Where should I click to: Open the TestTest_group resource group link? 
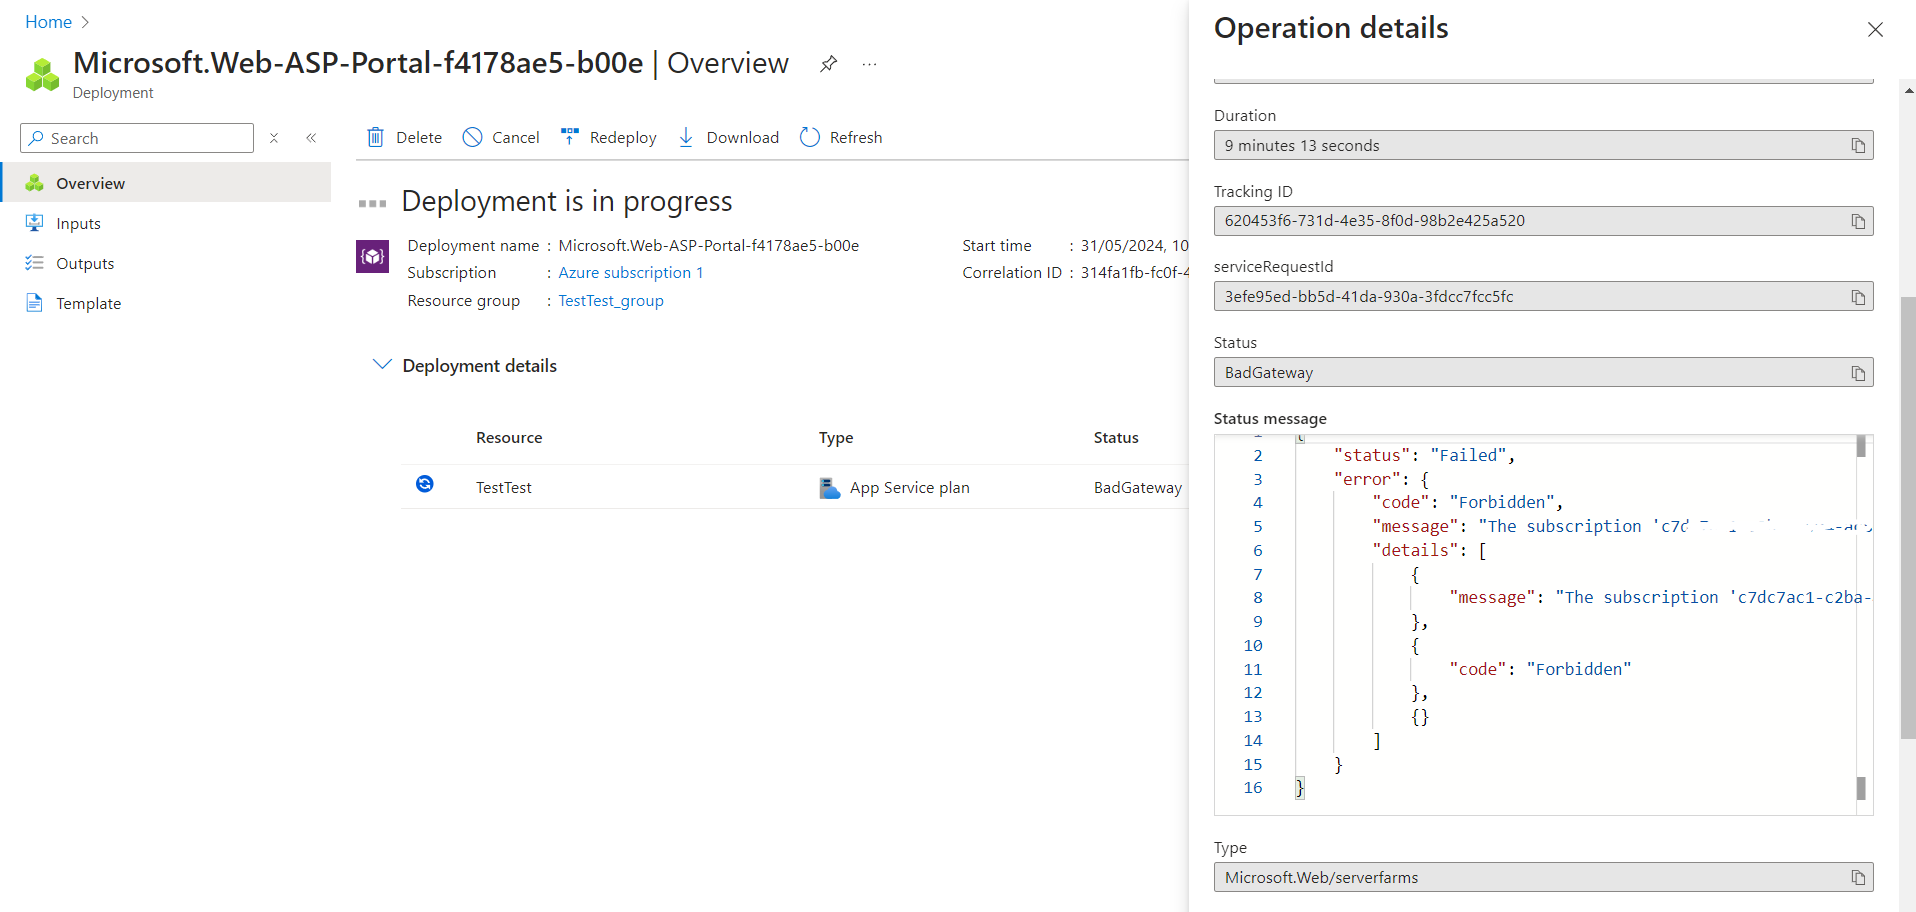(610, 300)
